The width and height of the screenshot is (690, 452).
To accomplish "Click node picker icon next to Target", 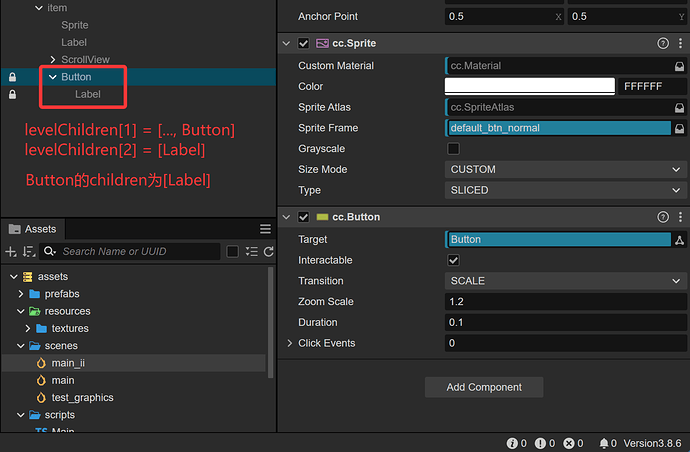I will (679, 240).
